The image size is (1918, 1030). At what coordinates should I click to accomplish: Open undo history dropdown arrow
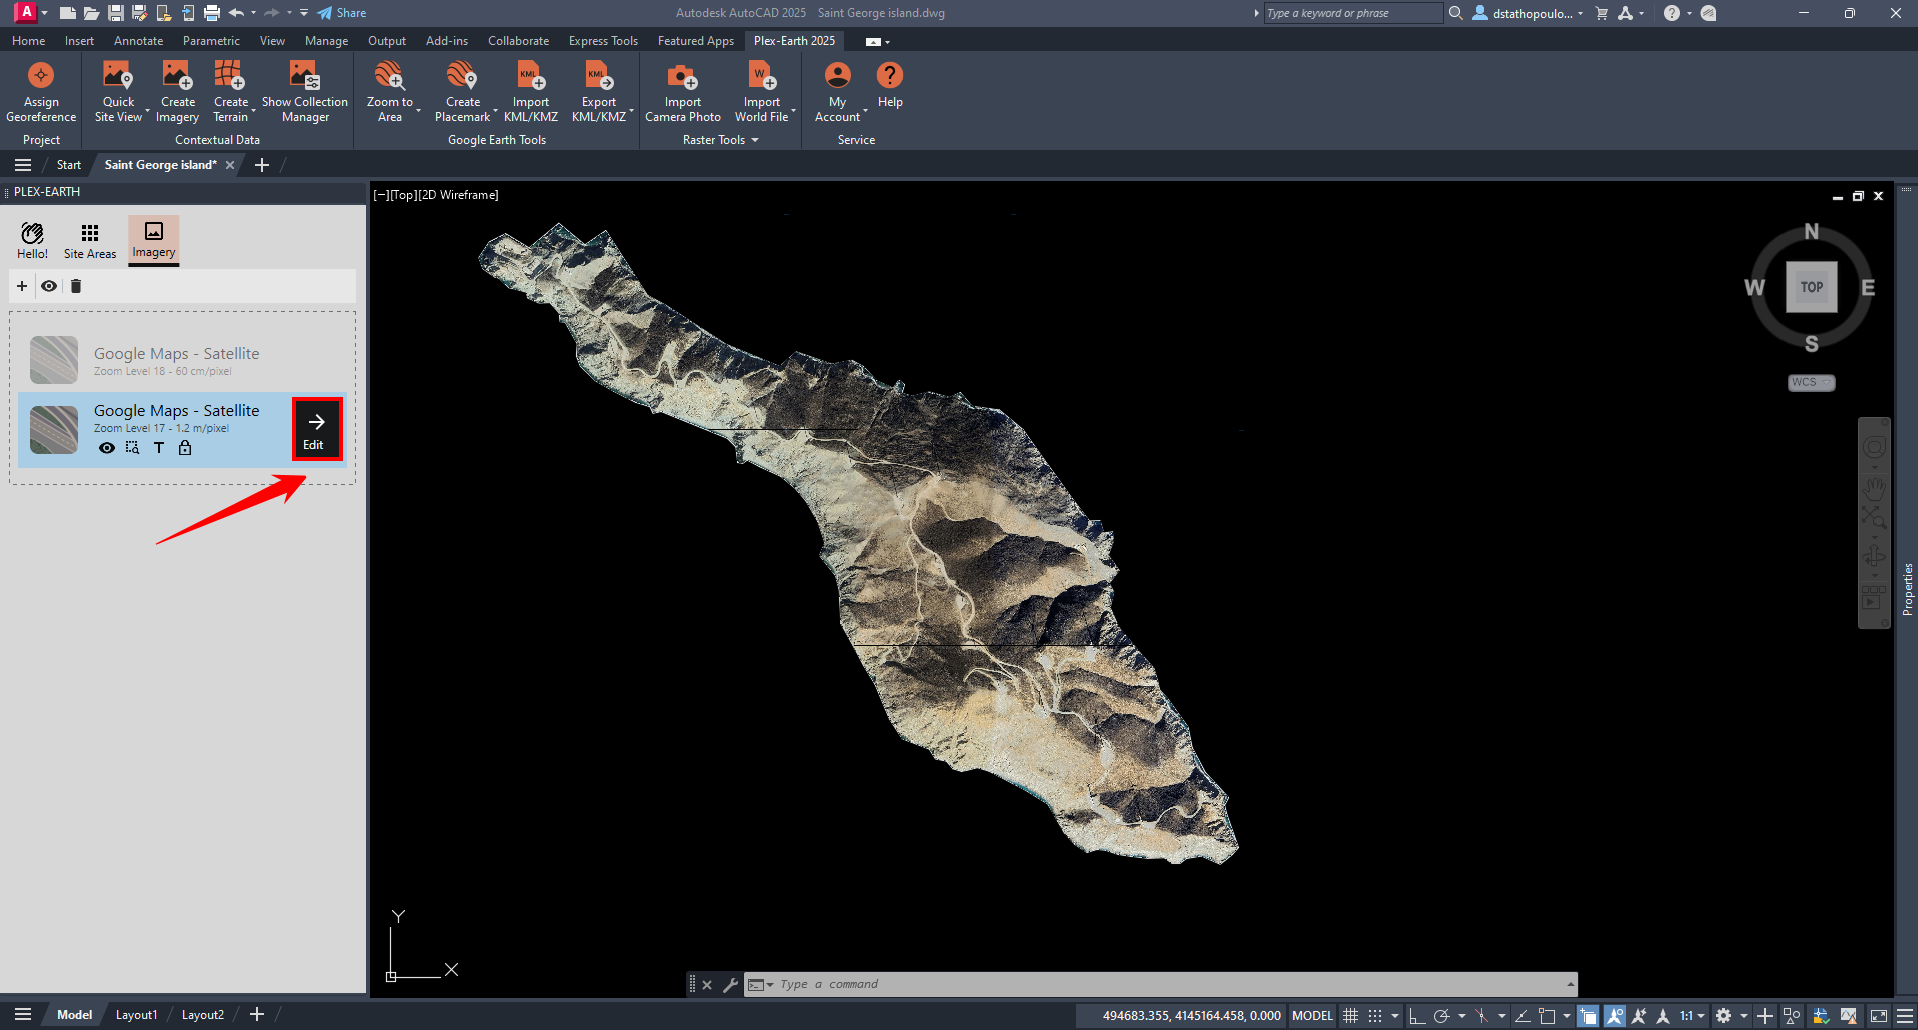coord(253,13)
